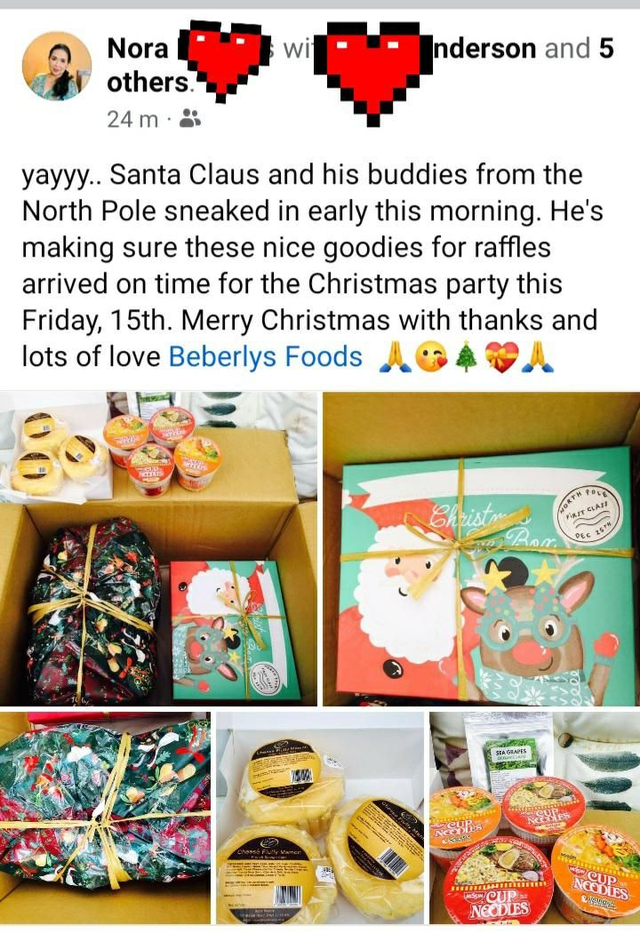View the cheese fluffy mamon photo
This screenshot has height=932, width=640.
[320, 818]
